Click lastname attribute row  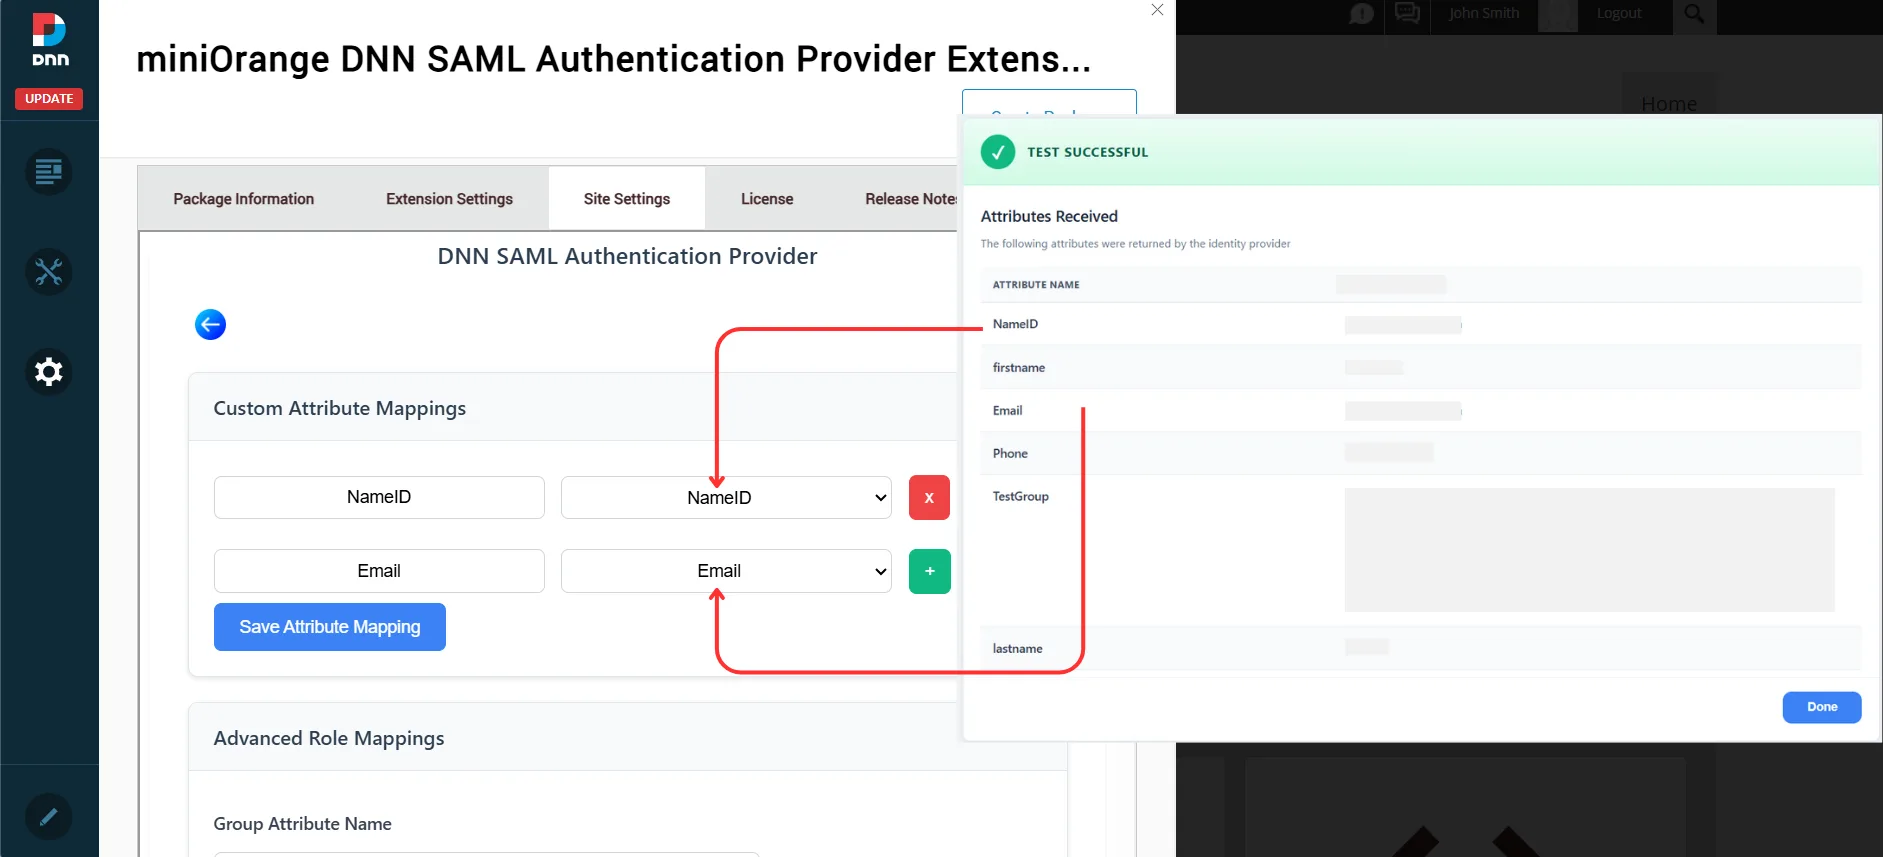1420,648
